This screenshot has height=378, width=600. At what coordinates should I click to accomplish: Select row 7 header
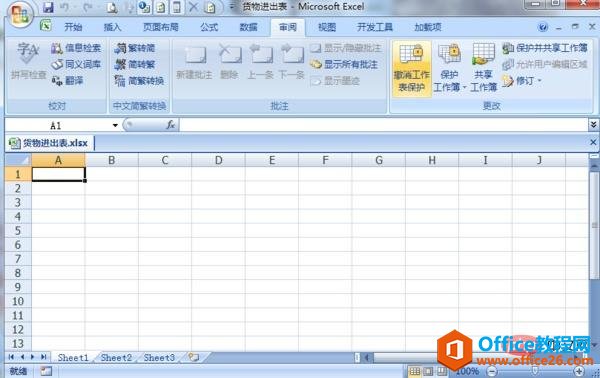point(18,259)
